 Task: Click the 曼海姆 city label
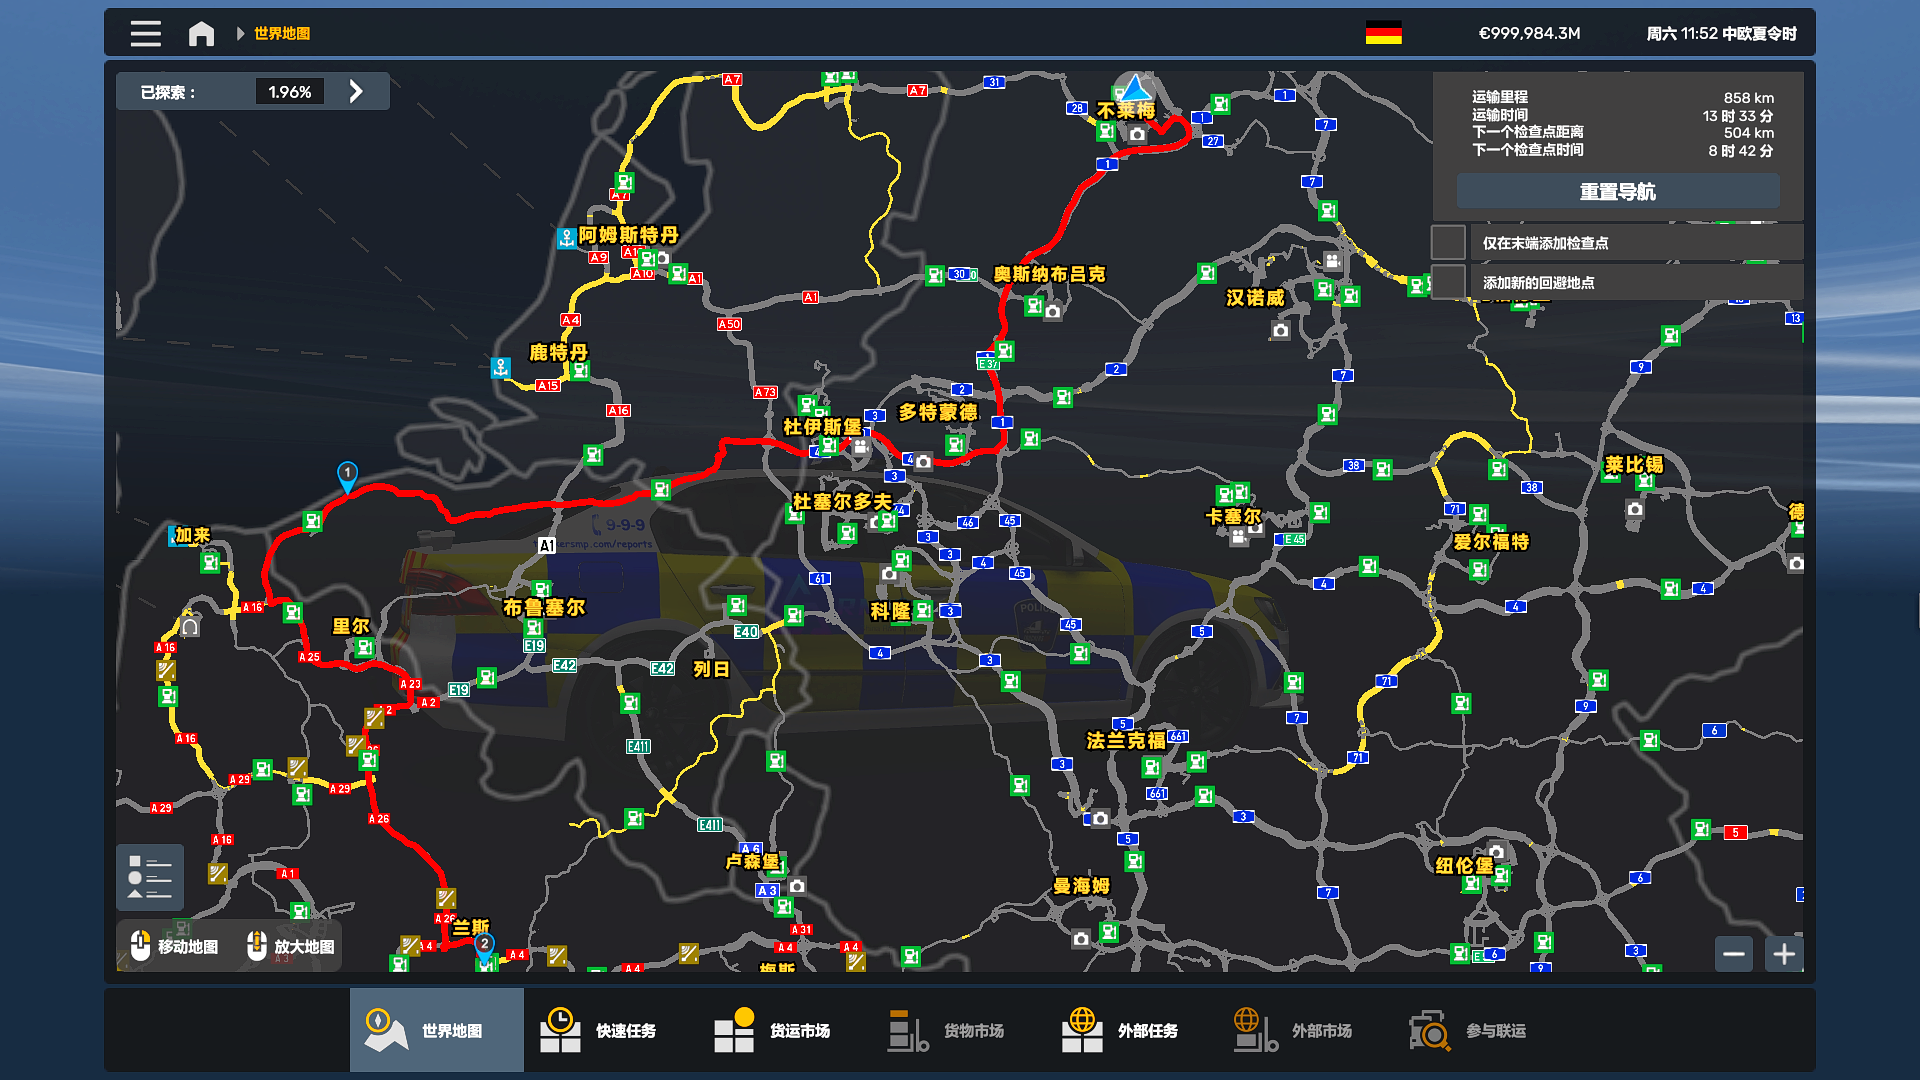click(x=1082, y=886)
